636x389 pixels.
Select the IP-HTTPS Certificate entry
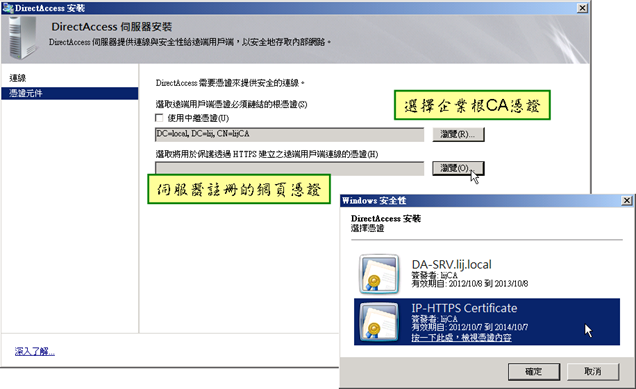pyautogui.click(x=487, y=322)
